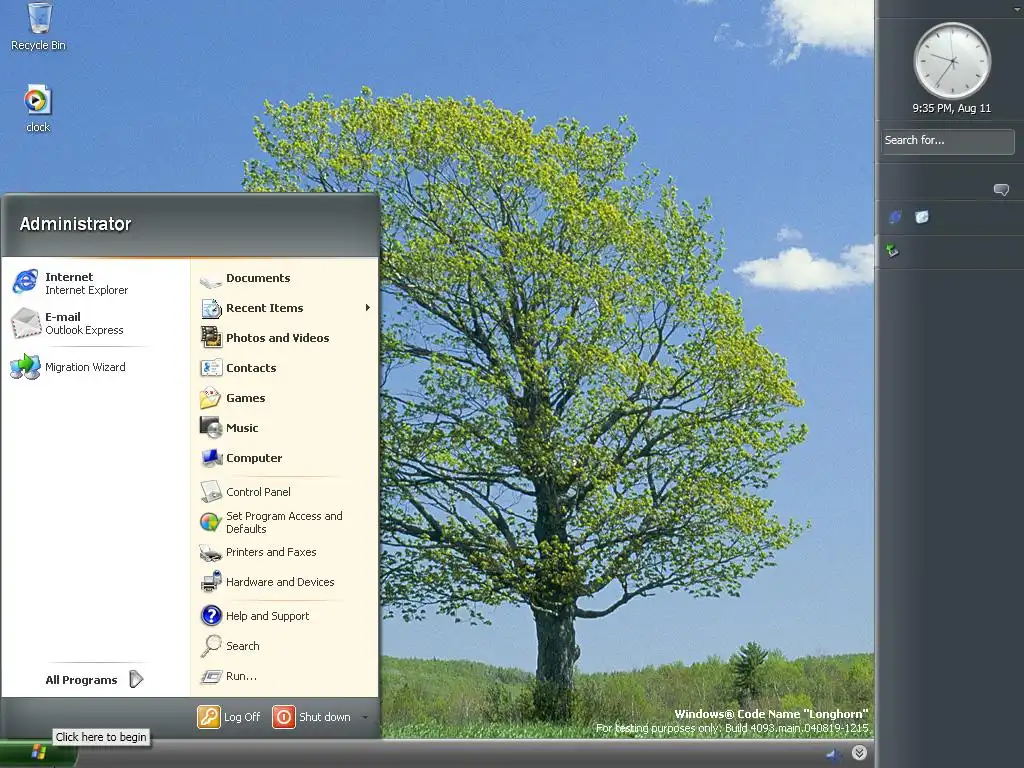Open the Recycle Bin desktop icon
Image resolution: width=1024 pixels, height=768 pixels.
click(x=39, y=26)
